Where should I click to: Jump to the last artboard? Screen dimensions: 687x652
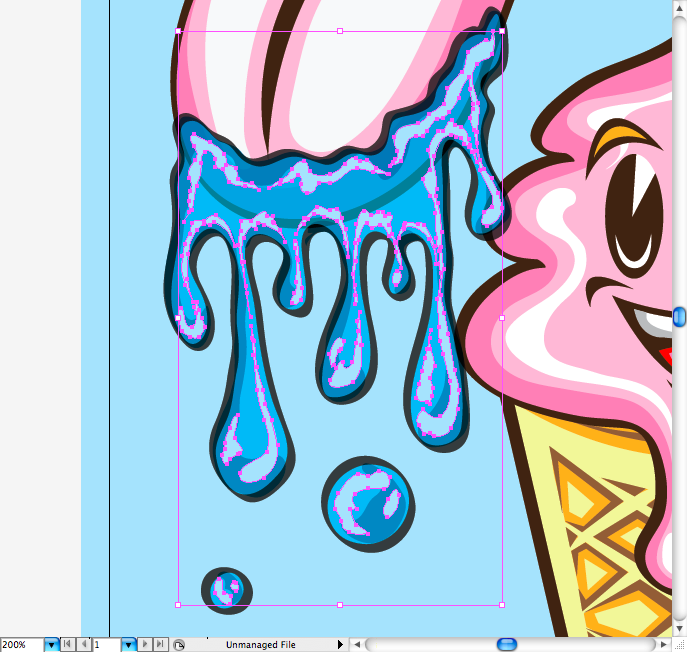160,645
